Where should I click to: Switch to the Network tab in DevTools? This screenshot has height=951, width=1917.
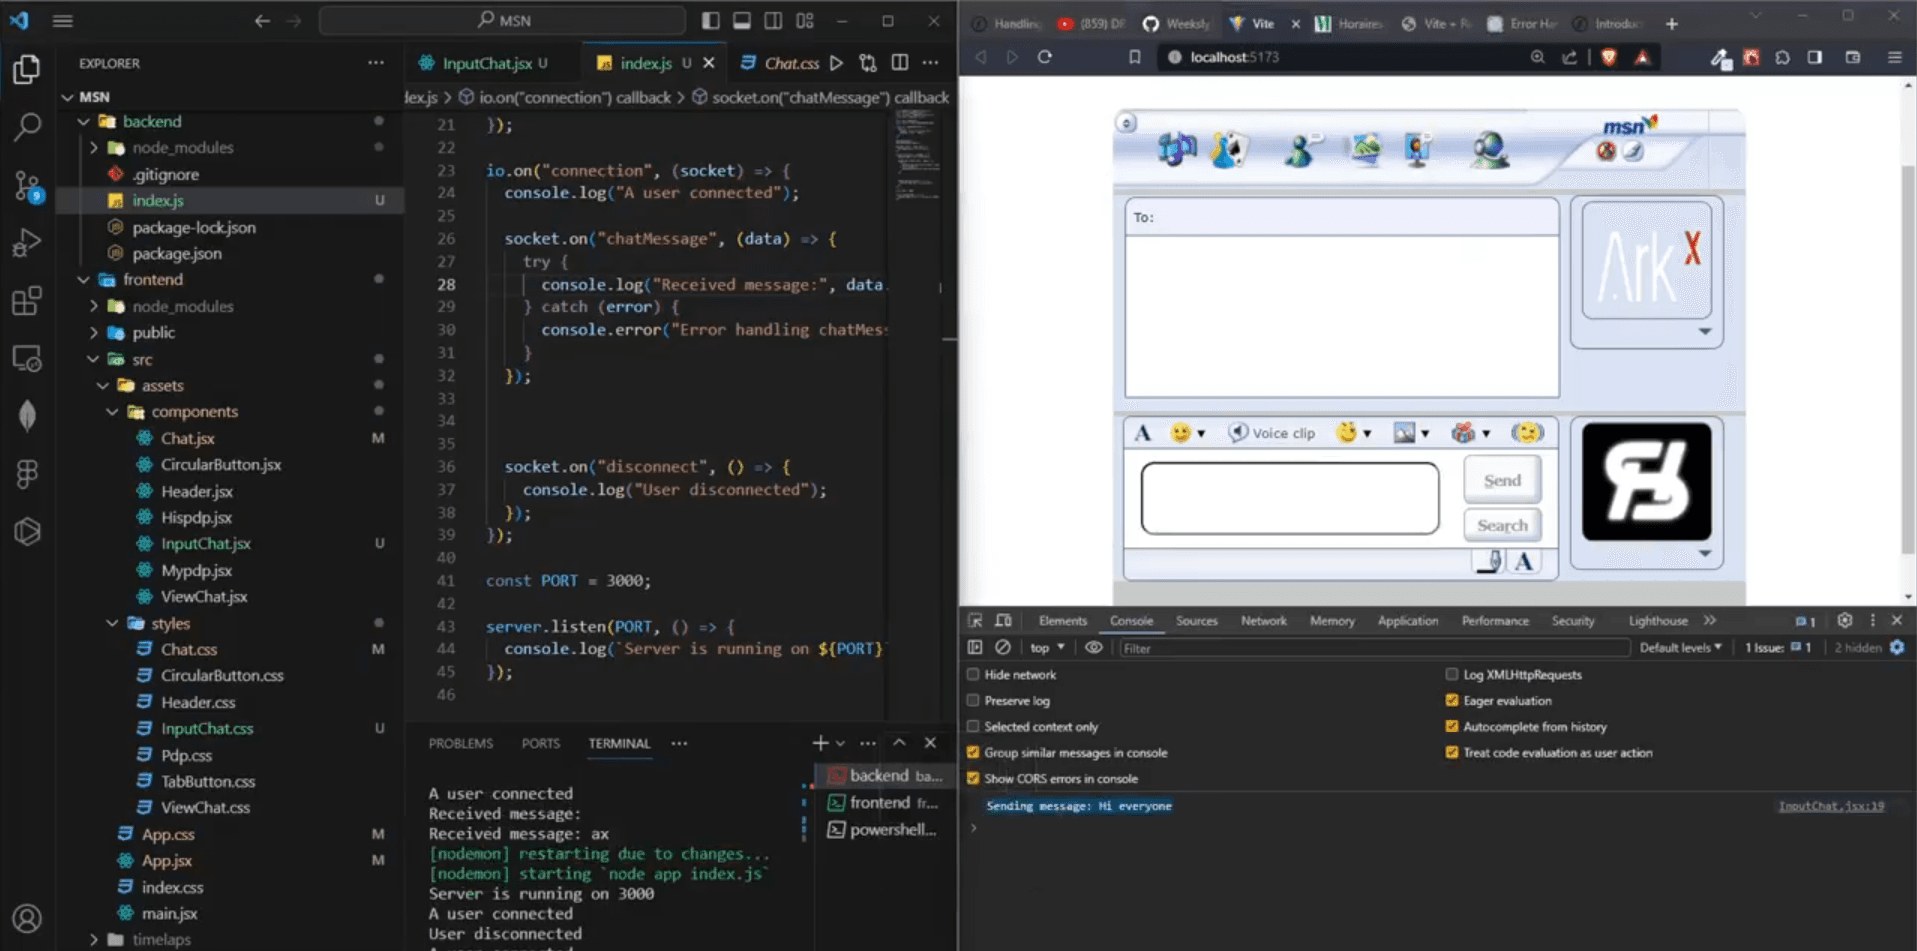pyautogui.click(x=1263, y=620)
